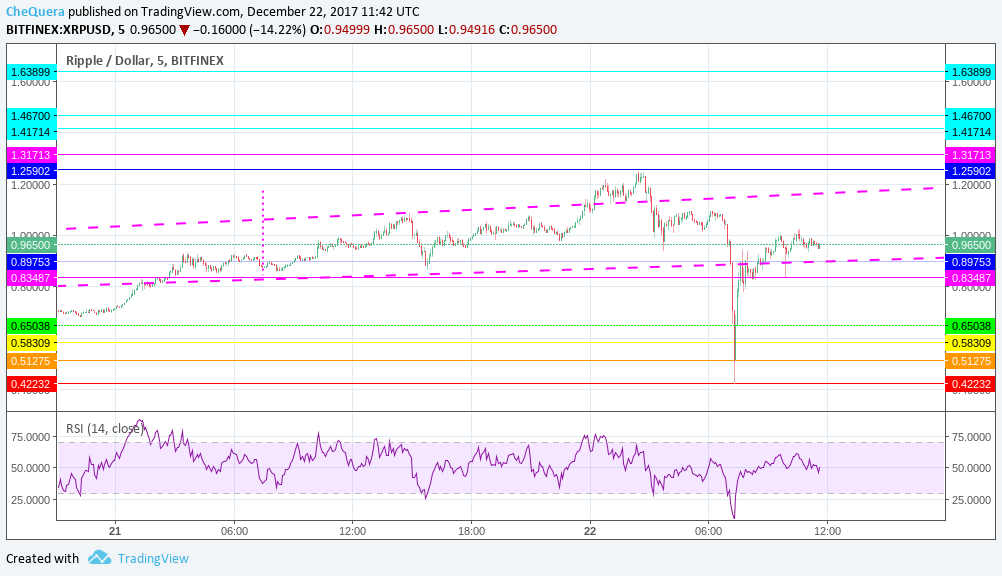Click the TradingView cloud logo icon

coord(99,557)
